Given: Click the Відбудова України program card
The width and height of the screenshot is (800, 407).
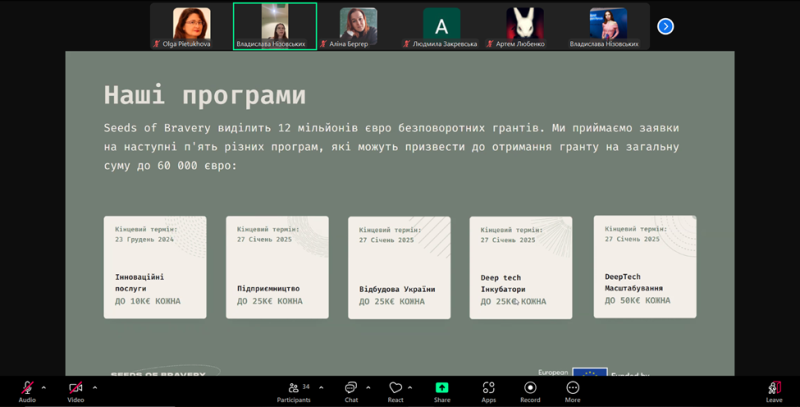Looking at the screenshot, I should pos(399,267).
